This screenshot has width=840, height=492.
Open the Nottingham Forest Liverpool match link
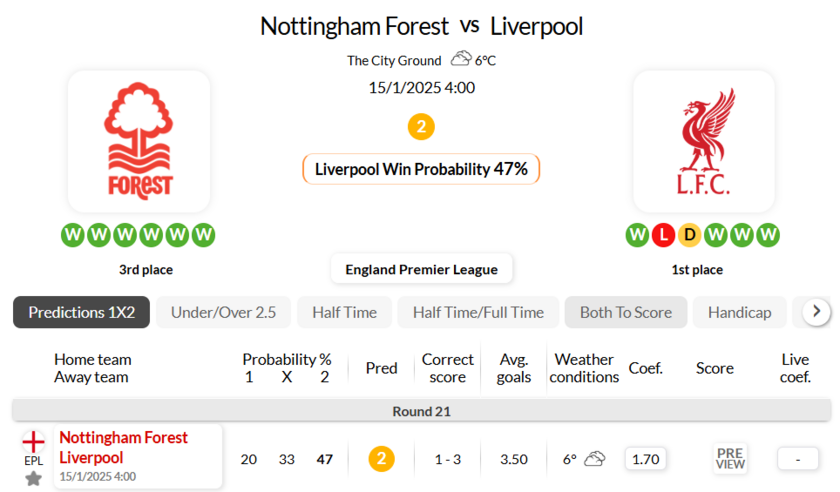pyautogui.click(x=124, y=448)
